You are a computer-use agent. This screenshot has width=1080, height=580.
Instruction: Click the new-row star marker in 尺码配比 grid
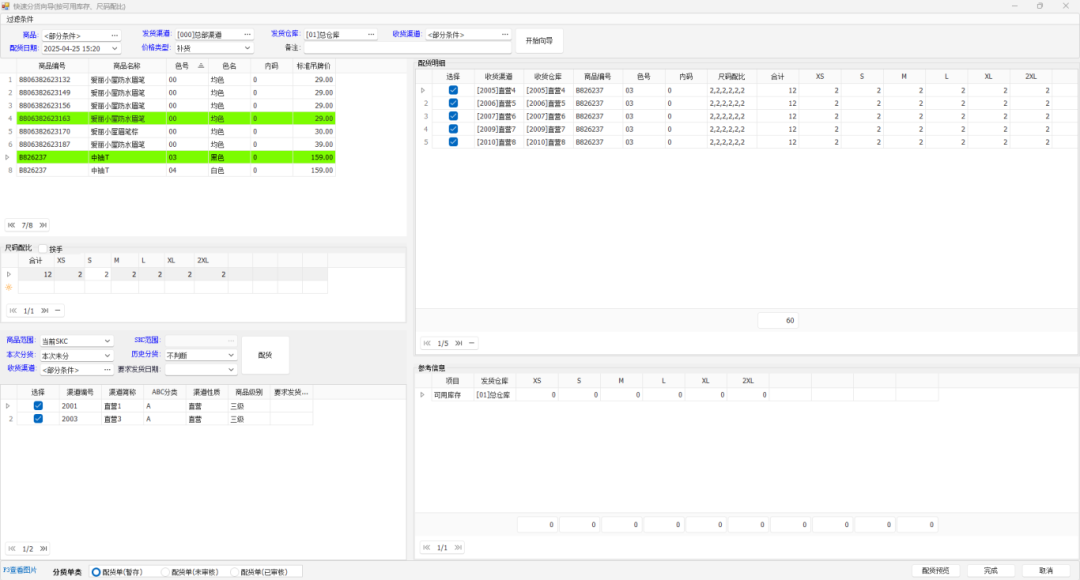(x=9, y=287)
